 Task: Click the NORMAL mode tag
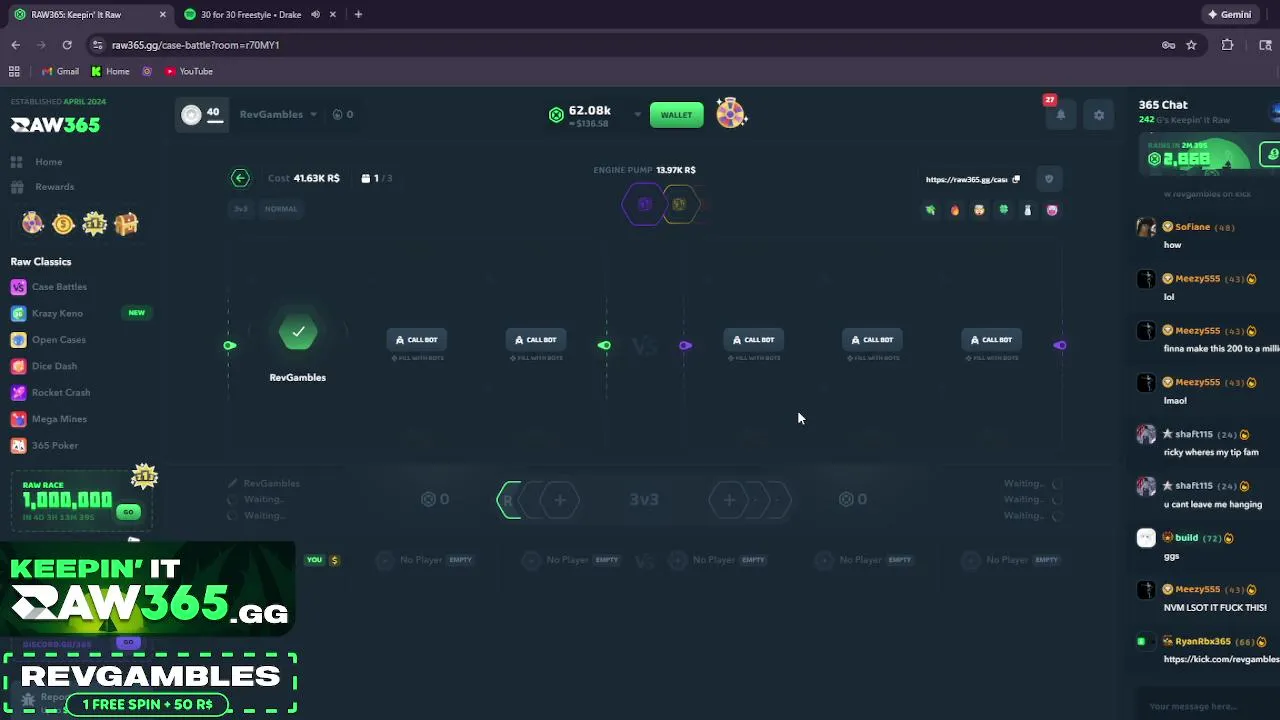click(281, 209)
